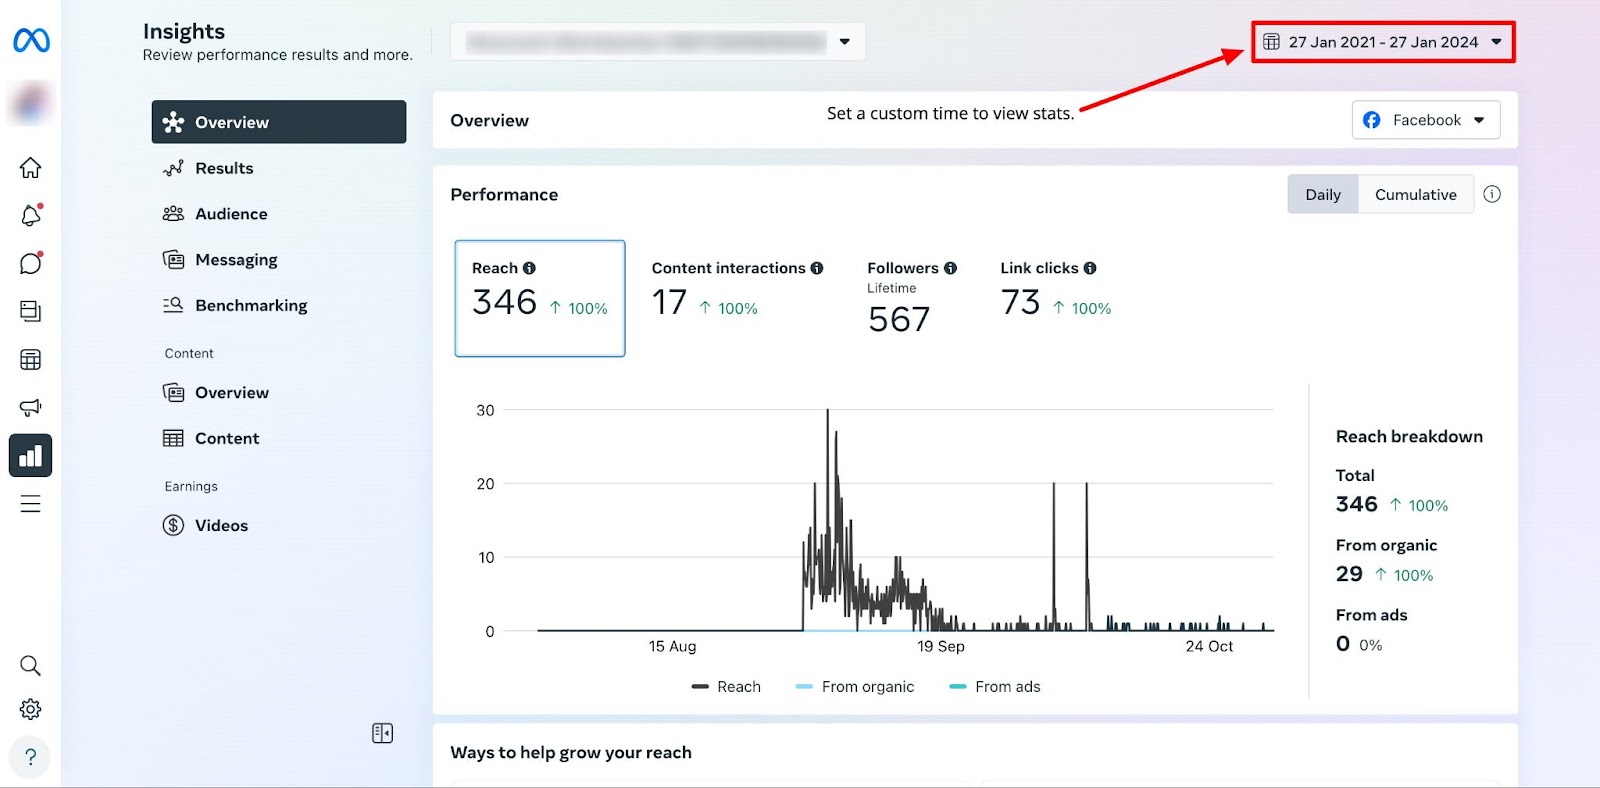1600x788 pixels.
Task: Toggle From ads legend entry
Action: (x=995, y=686)
